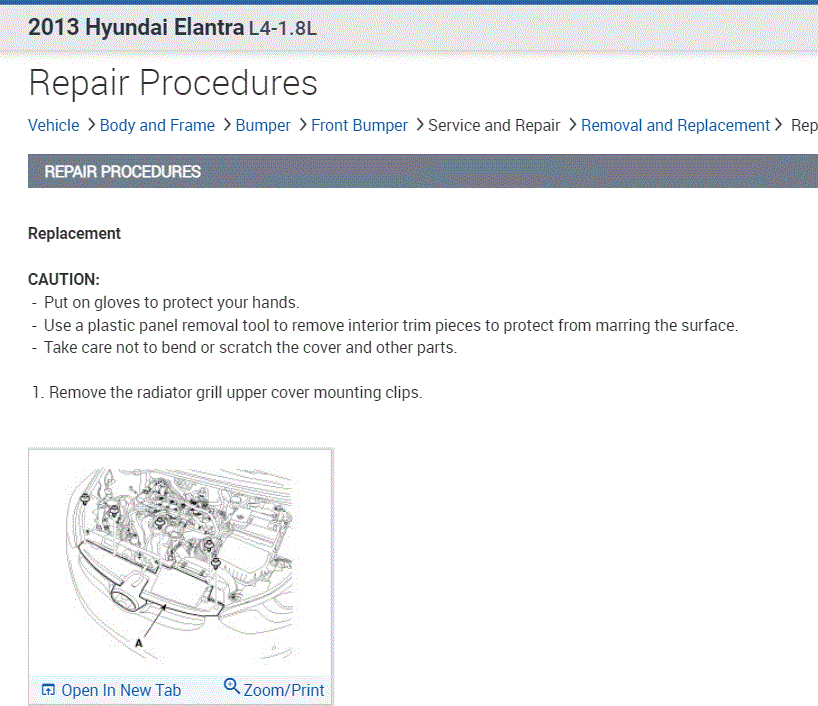Click the 'Use a plastic panel removal tool' line
This screenshot has height=706, width=818.
391,325
